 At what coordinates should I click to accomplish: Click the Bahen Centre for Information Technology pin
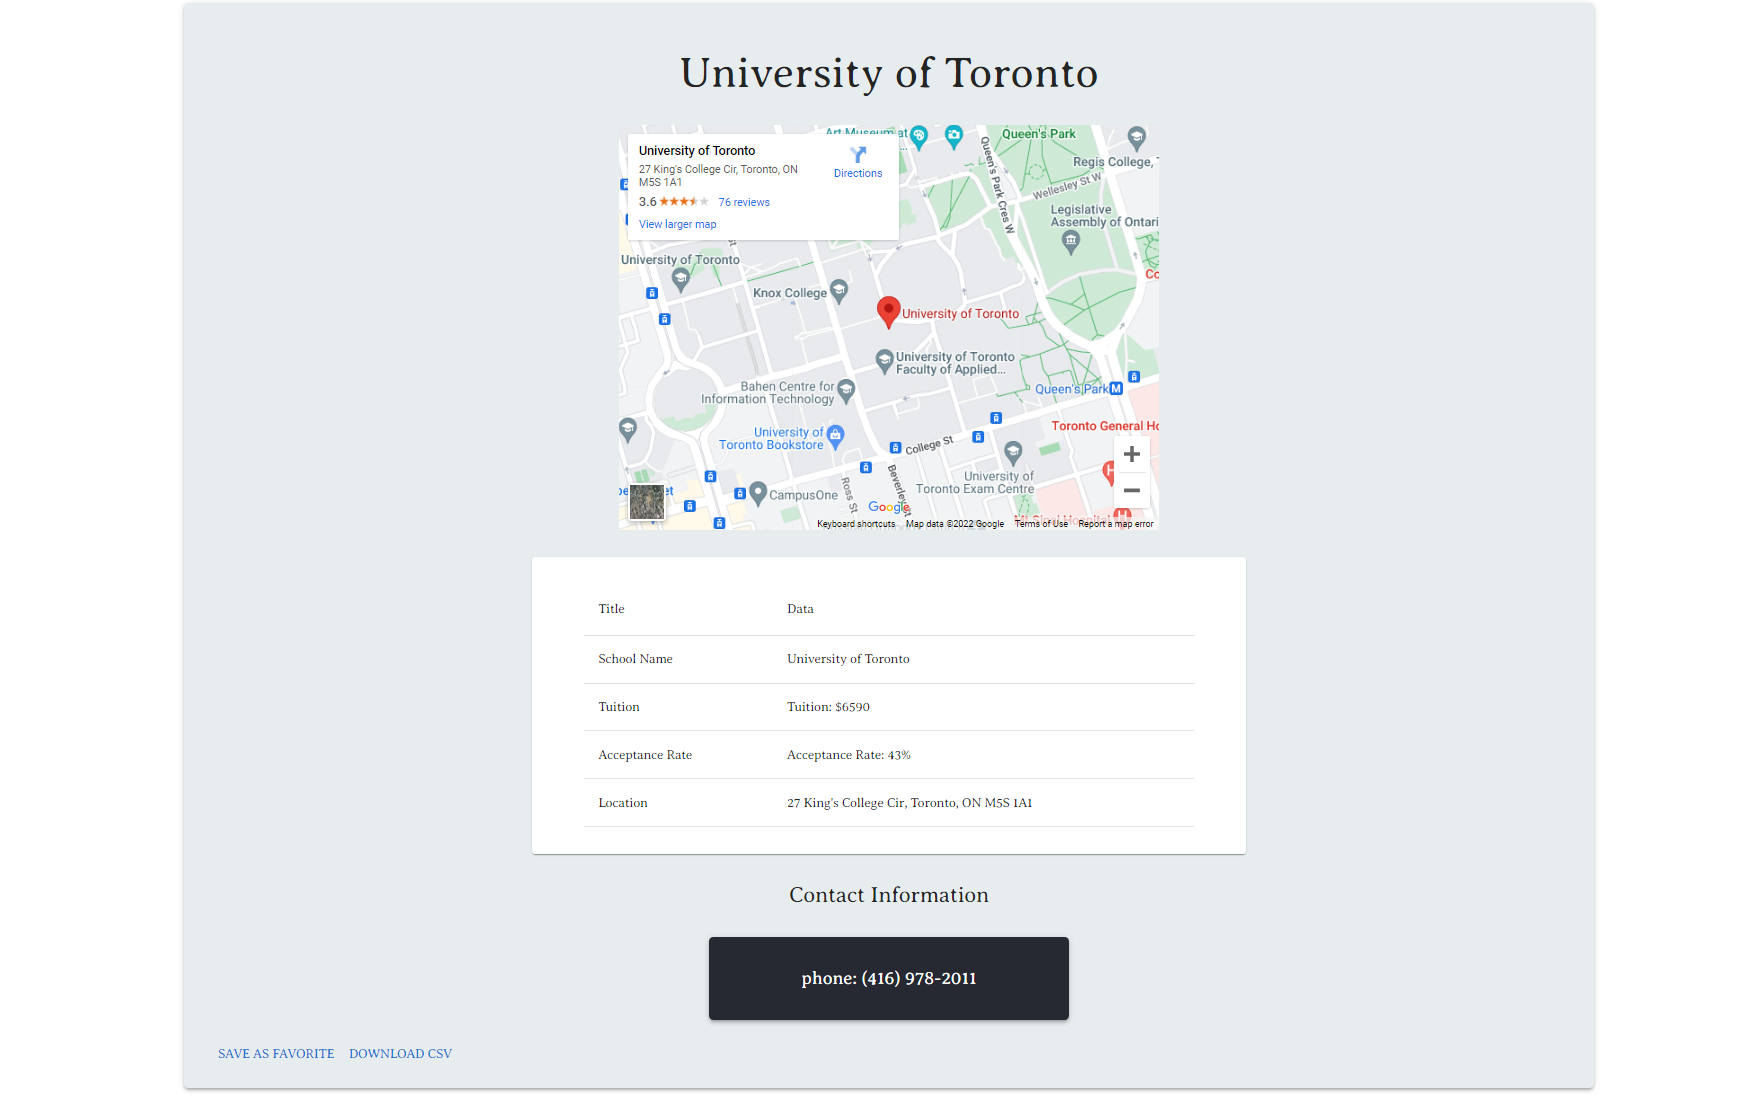click(846, 390)
